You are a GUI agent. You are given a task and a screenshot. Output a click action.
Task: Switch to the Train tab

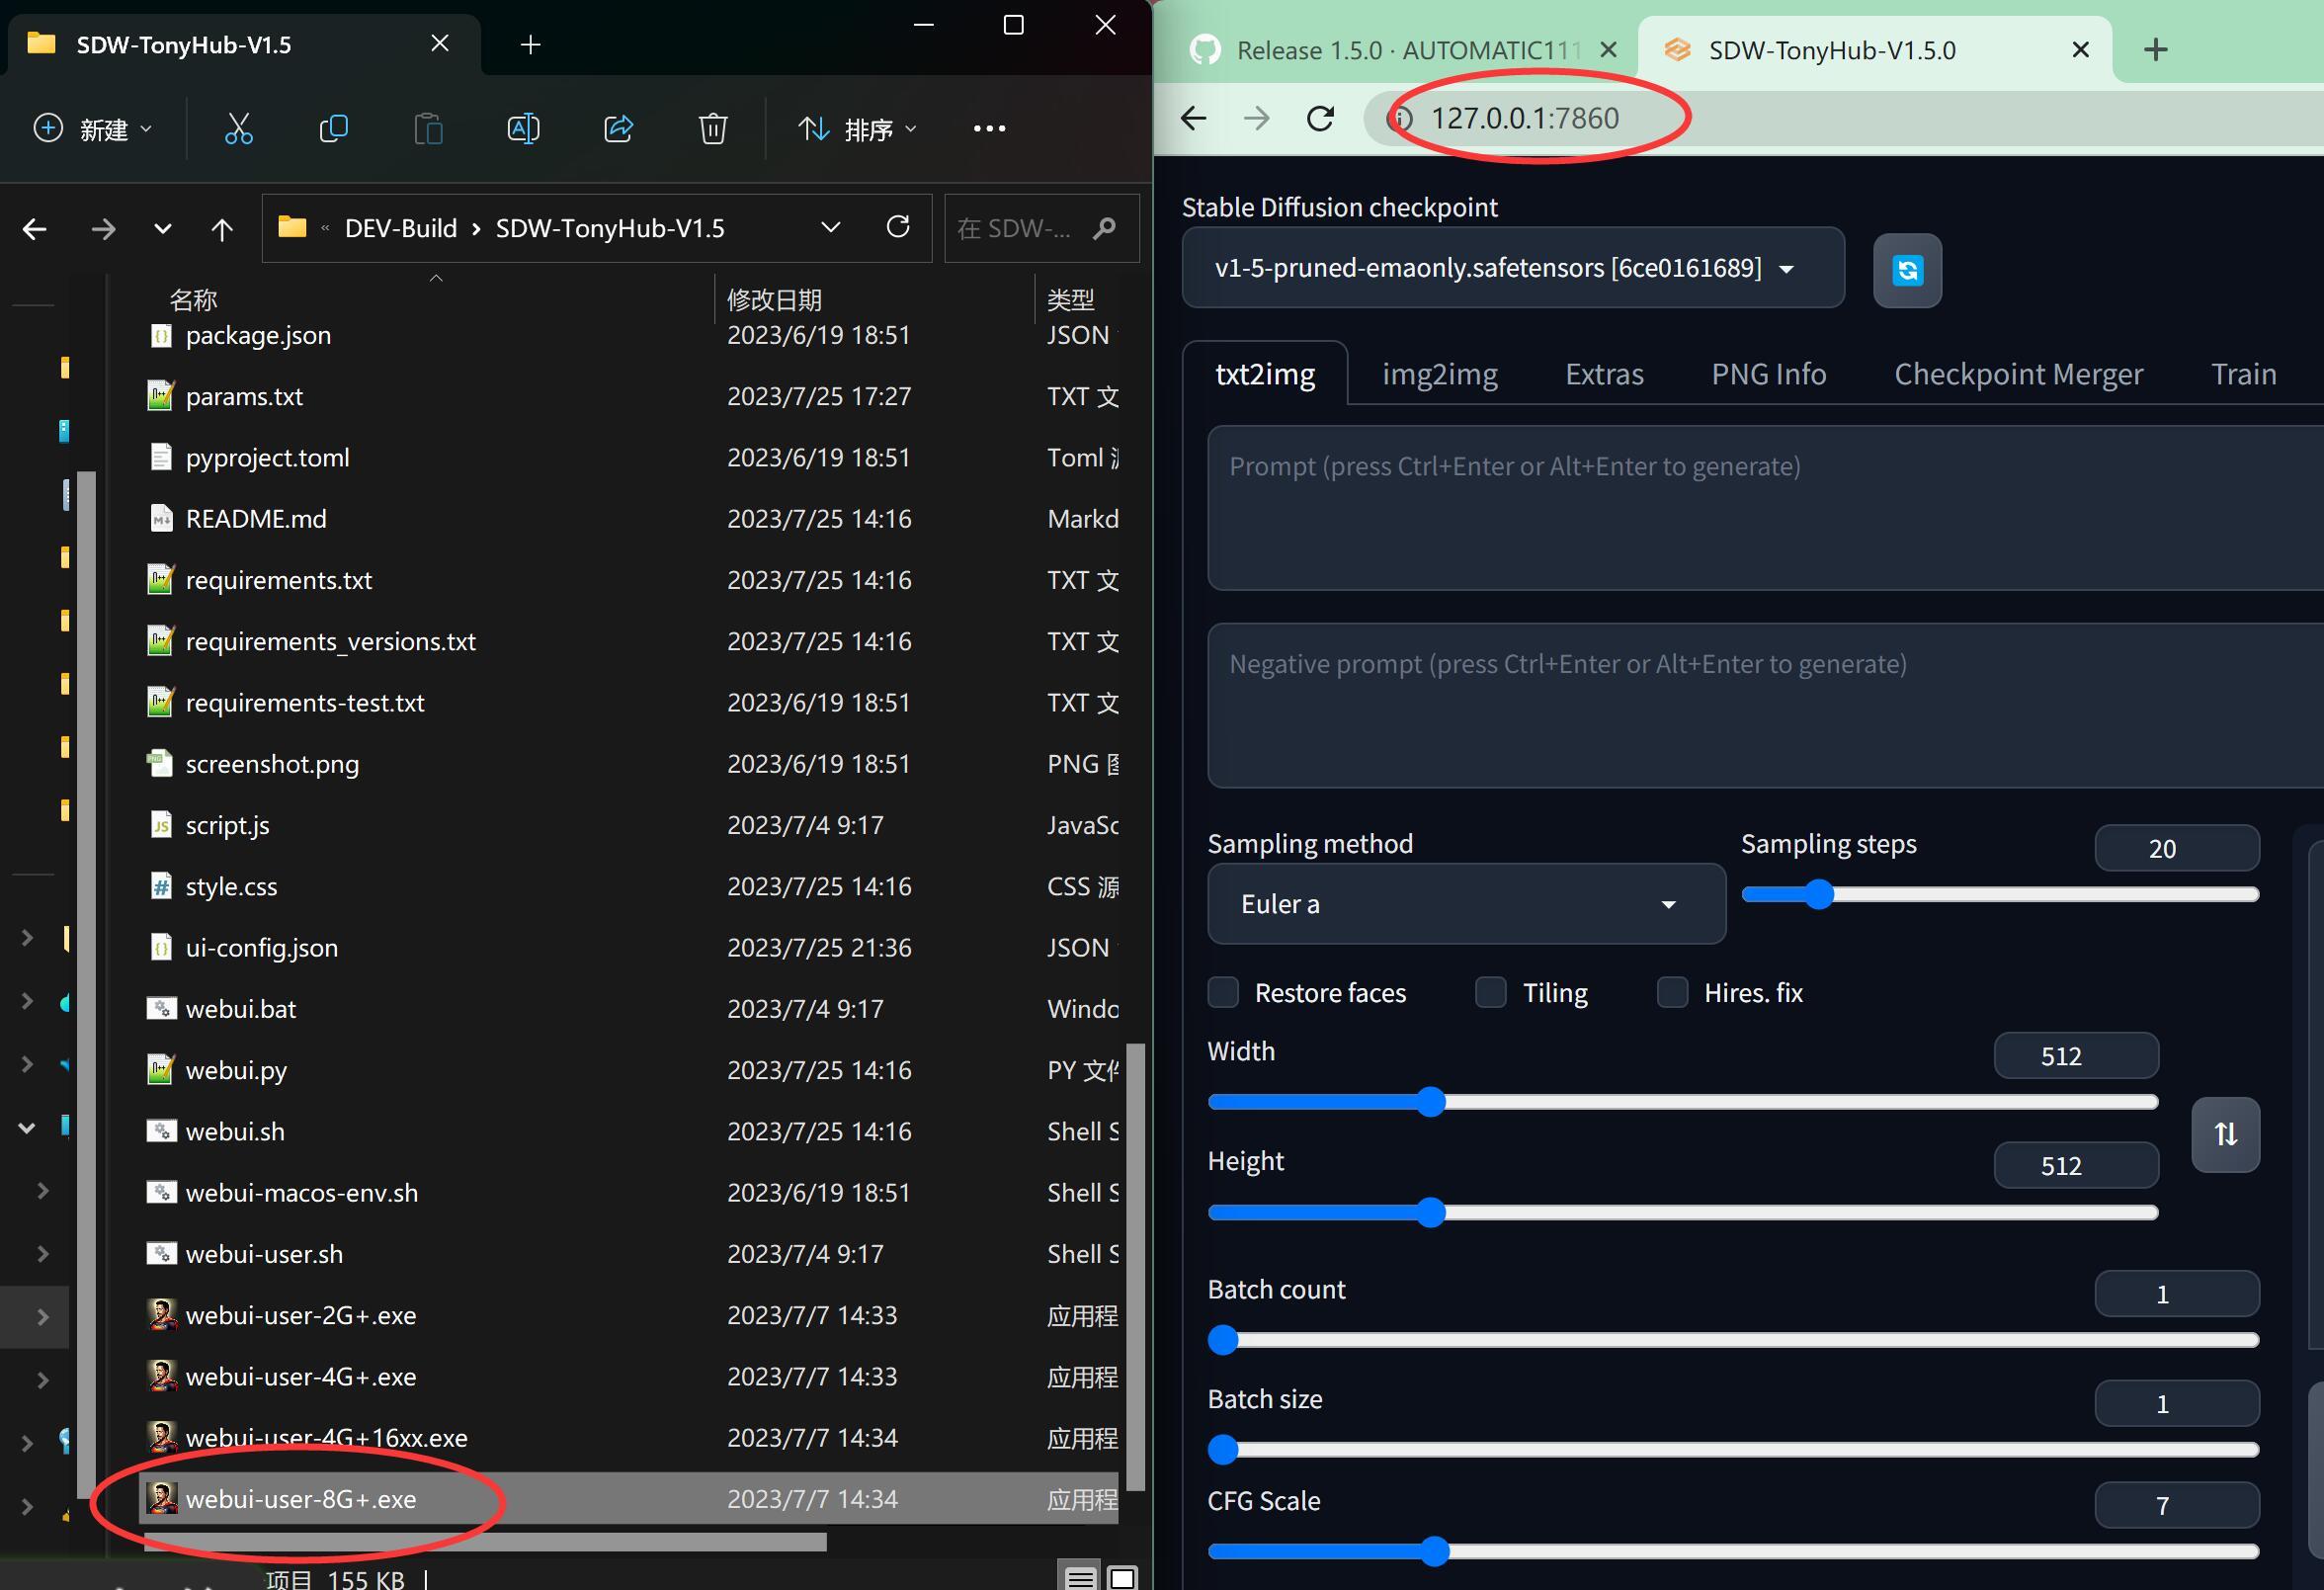click(2243, 374)
